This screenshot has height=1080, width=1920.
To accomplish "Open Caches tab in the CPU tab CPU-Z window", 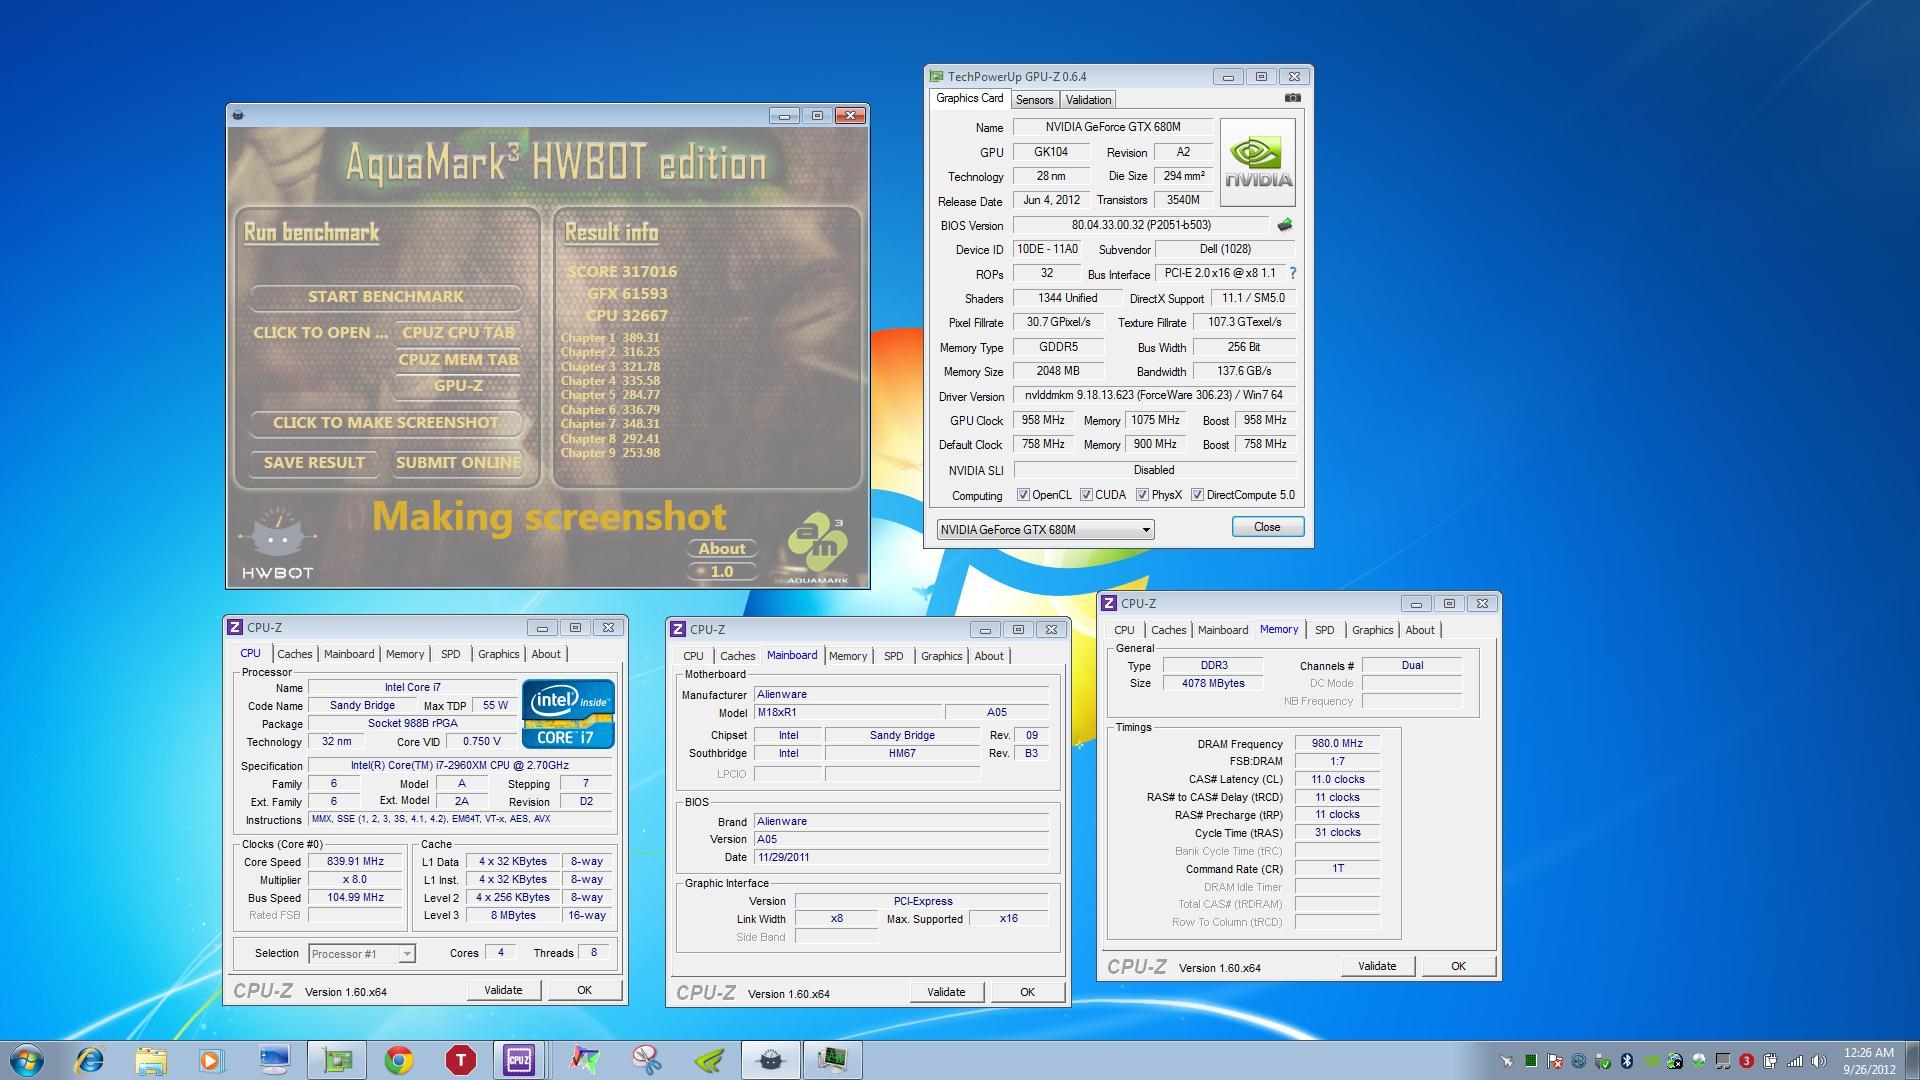I will coord(294,654).
